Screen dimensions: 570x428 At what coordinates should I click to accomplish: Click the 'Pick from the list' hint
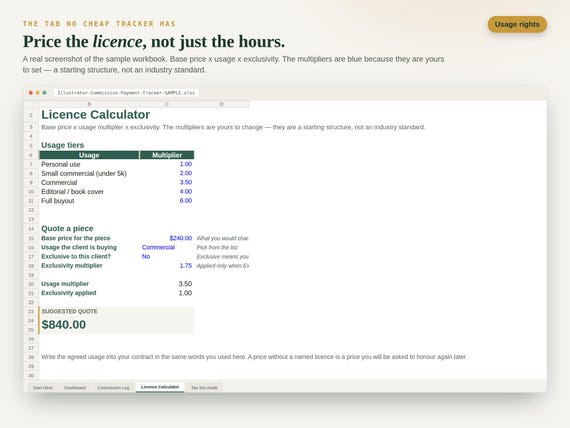click(217, 247)
